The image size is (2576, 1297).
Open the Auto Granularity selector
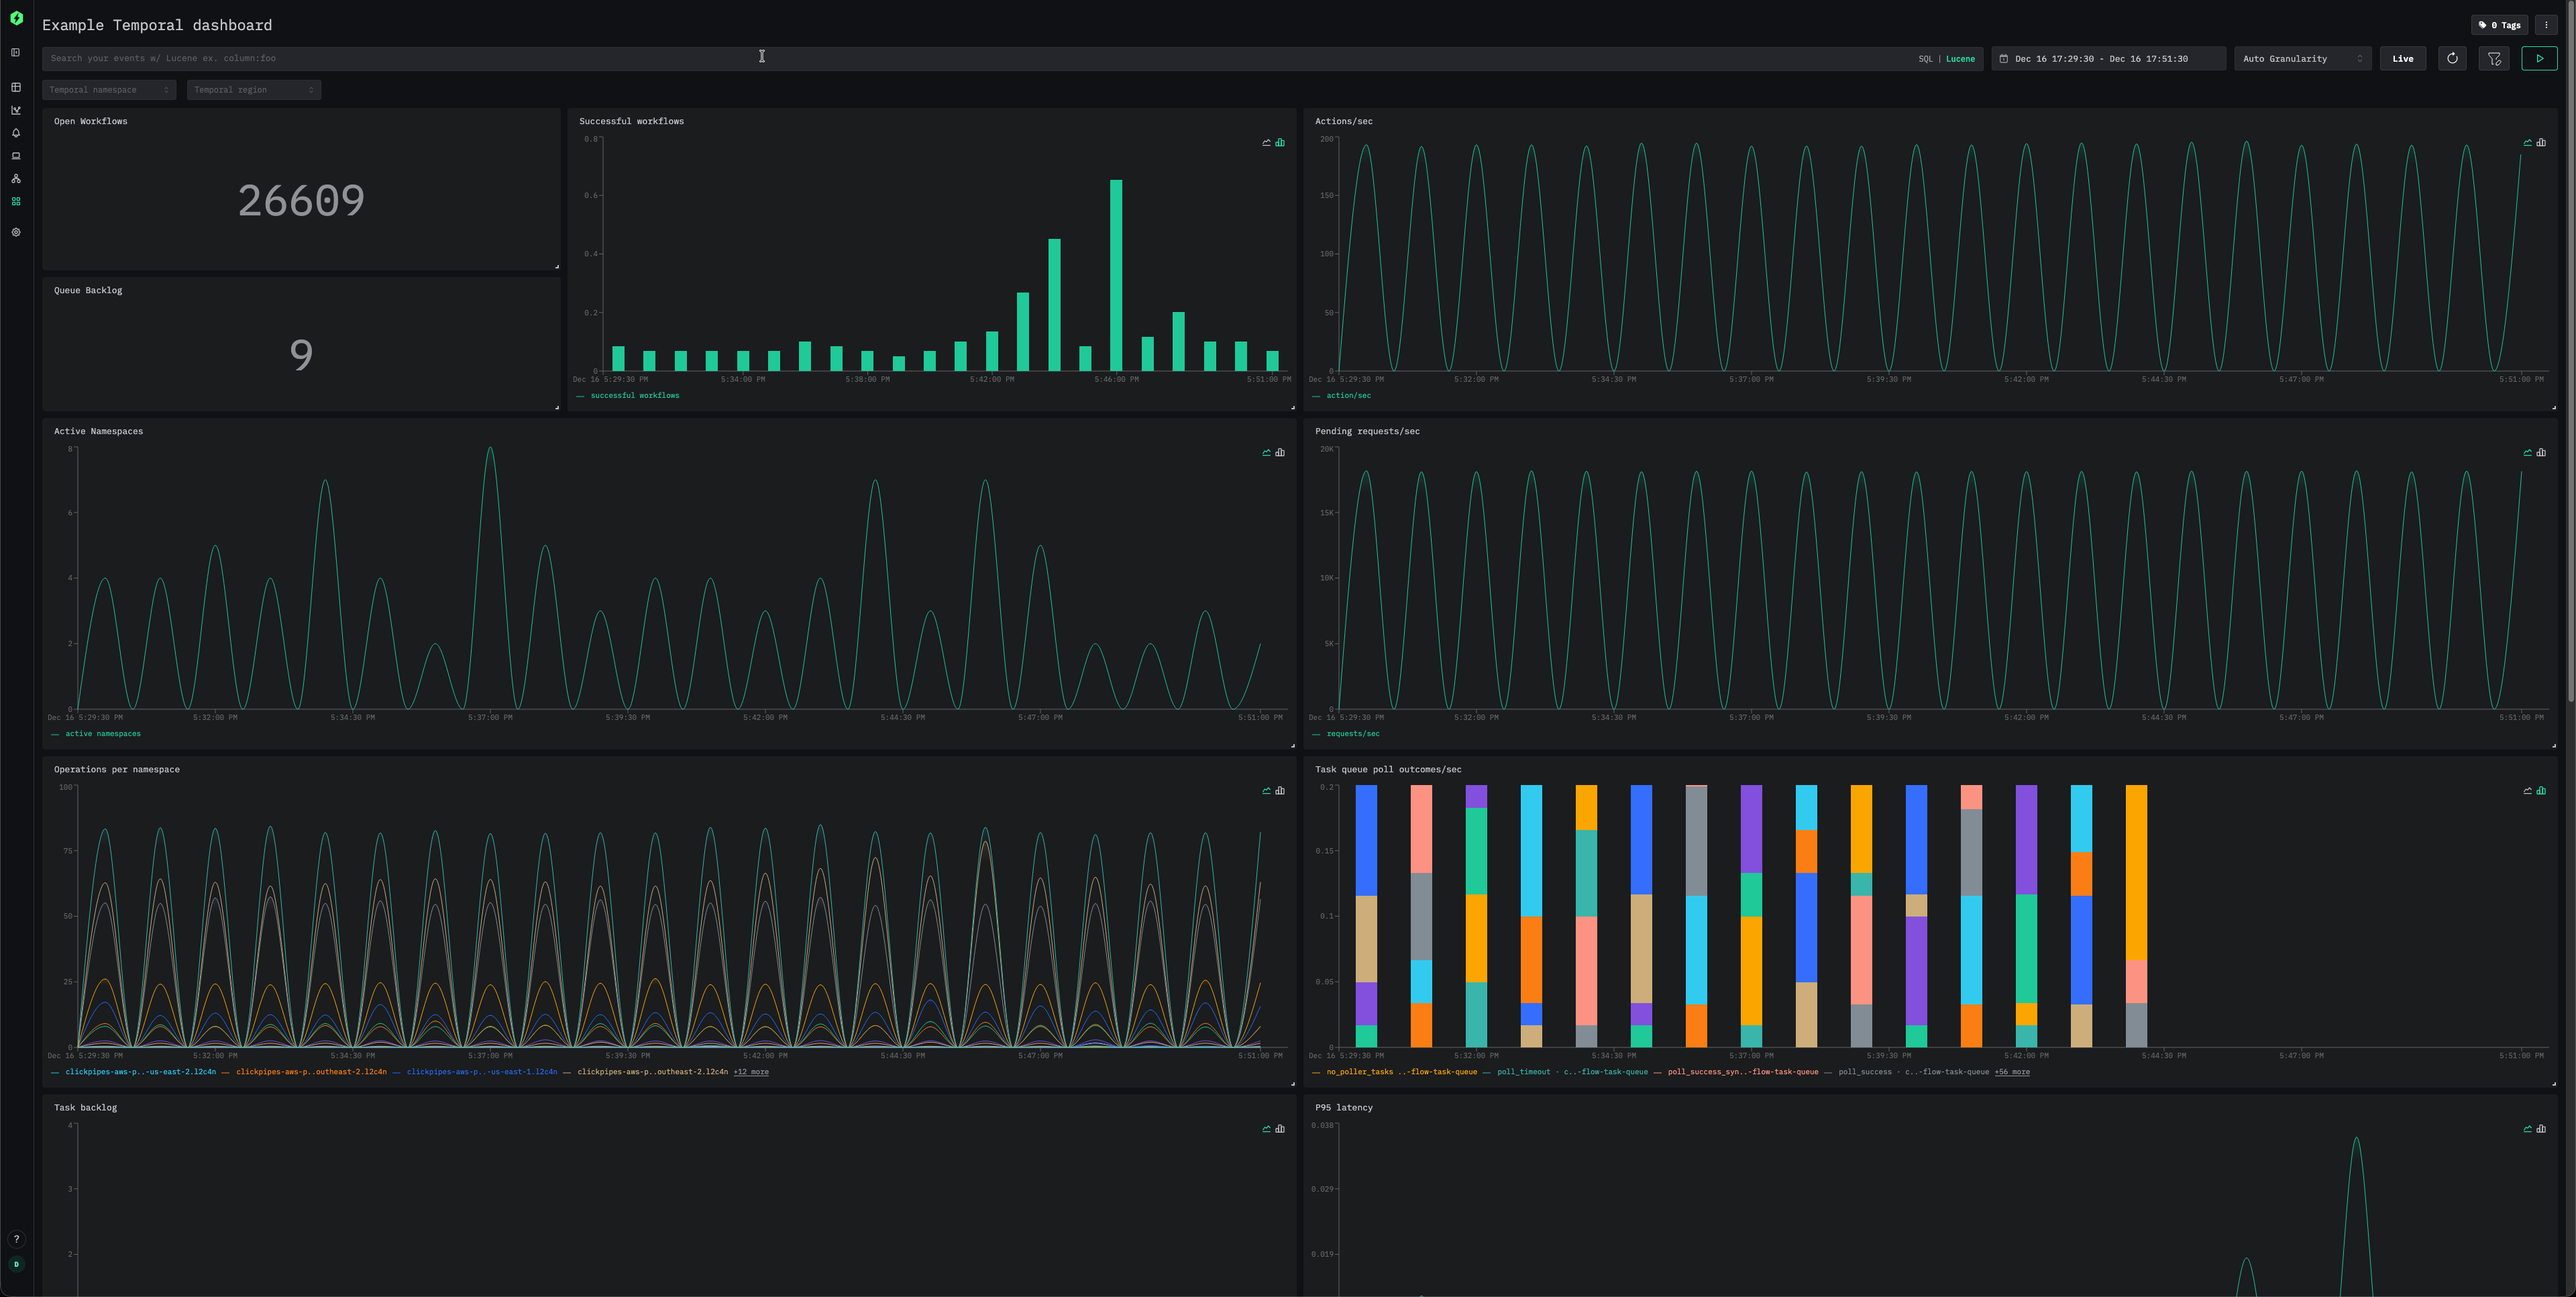pyautogui.click(x=2302, y=58)
